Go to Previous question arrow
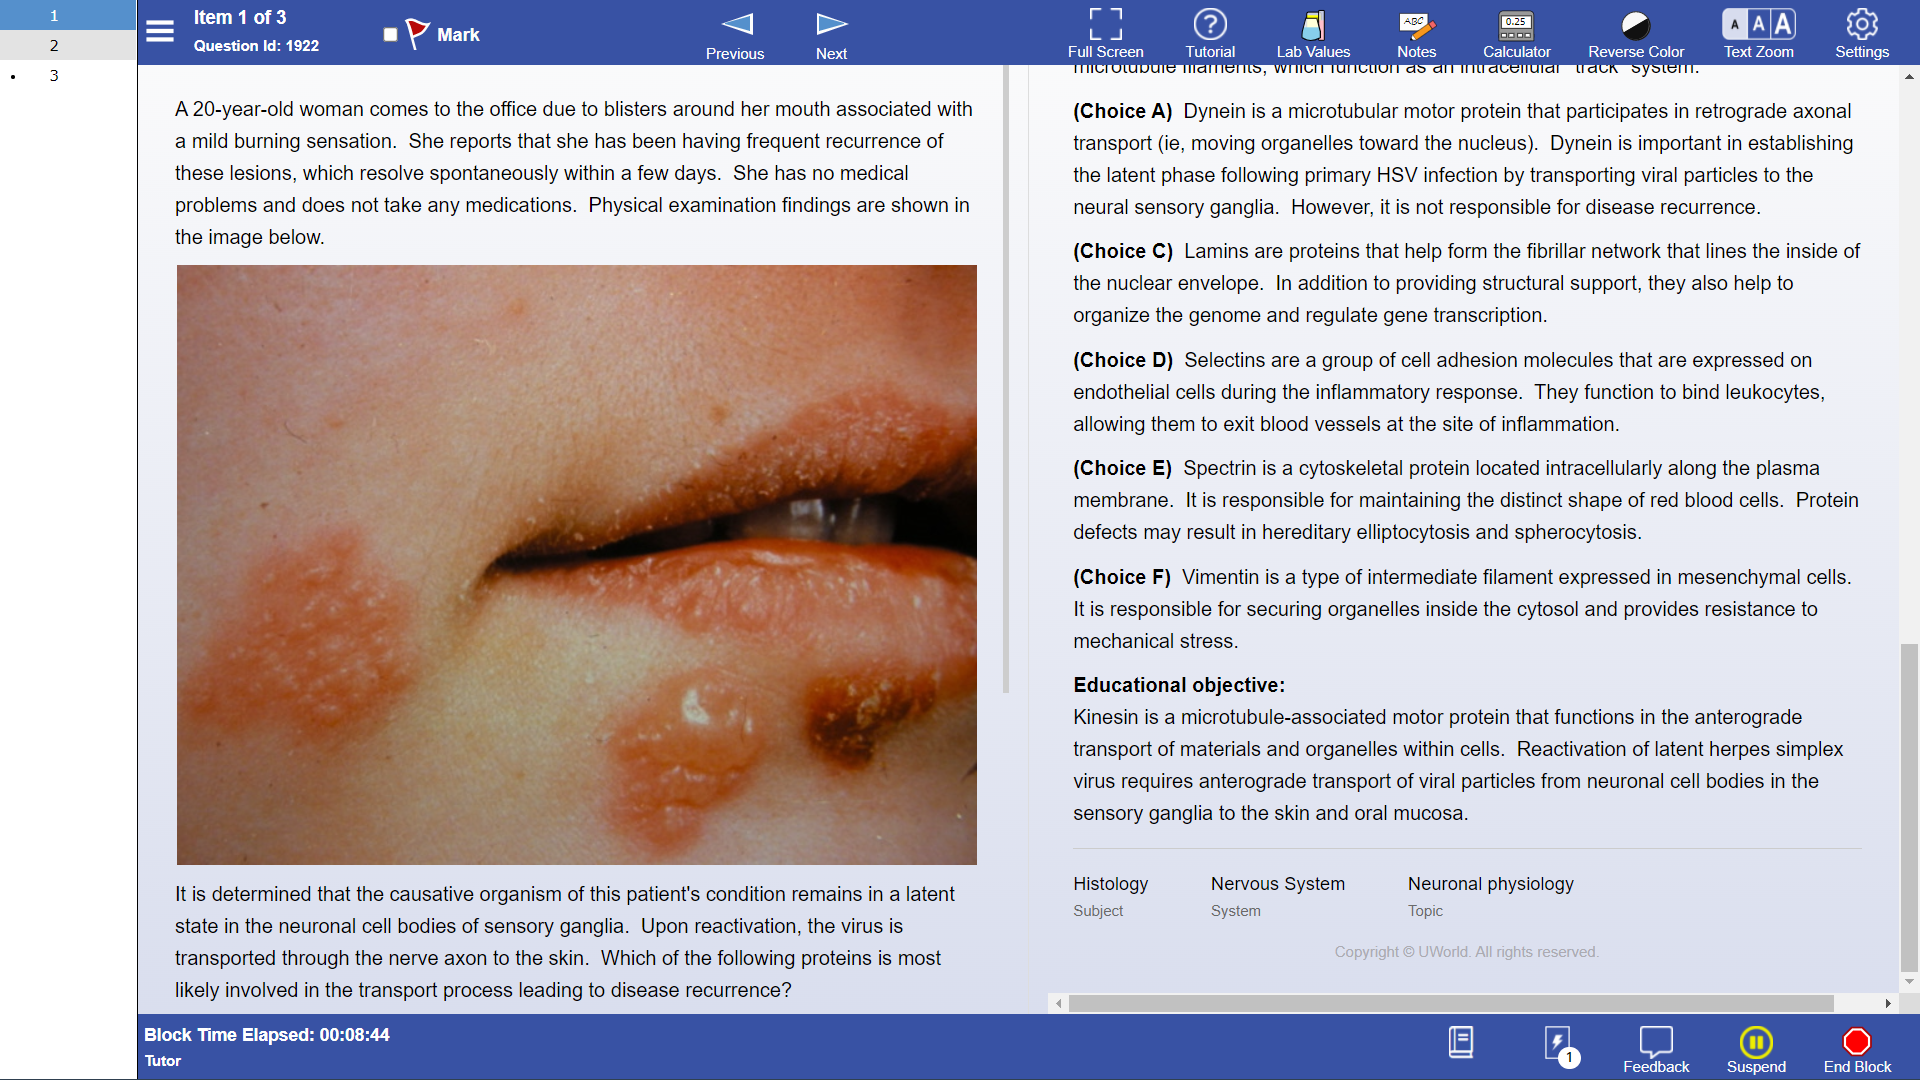 click(735, 35)
